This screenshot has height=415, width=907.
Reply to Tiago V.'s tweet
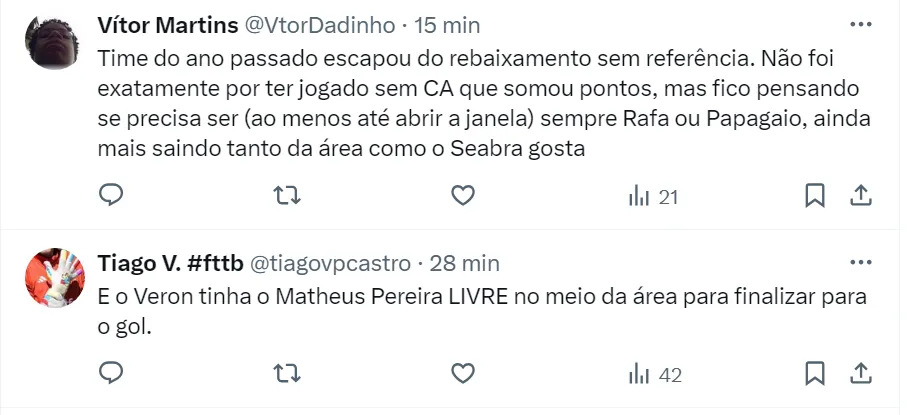(x=112, y=374)
